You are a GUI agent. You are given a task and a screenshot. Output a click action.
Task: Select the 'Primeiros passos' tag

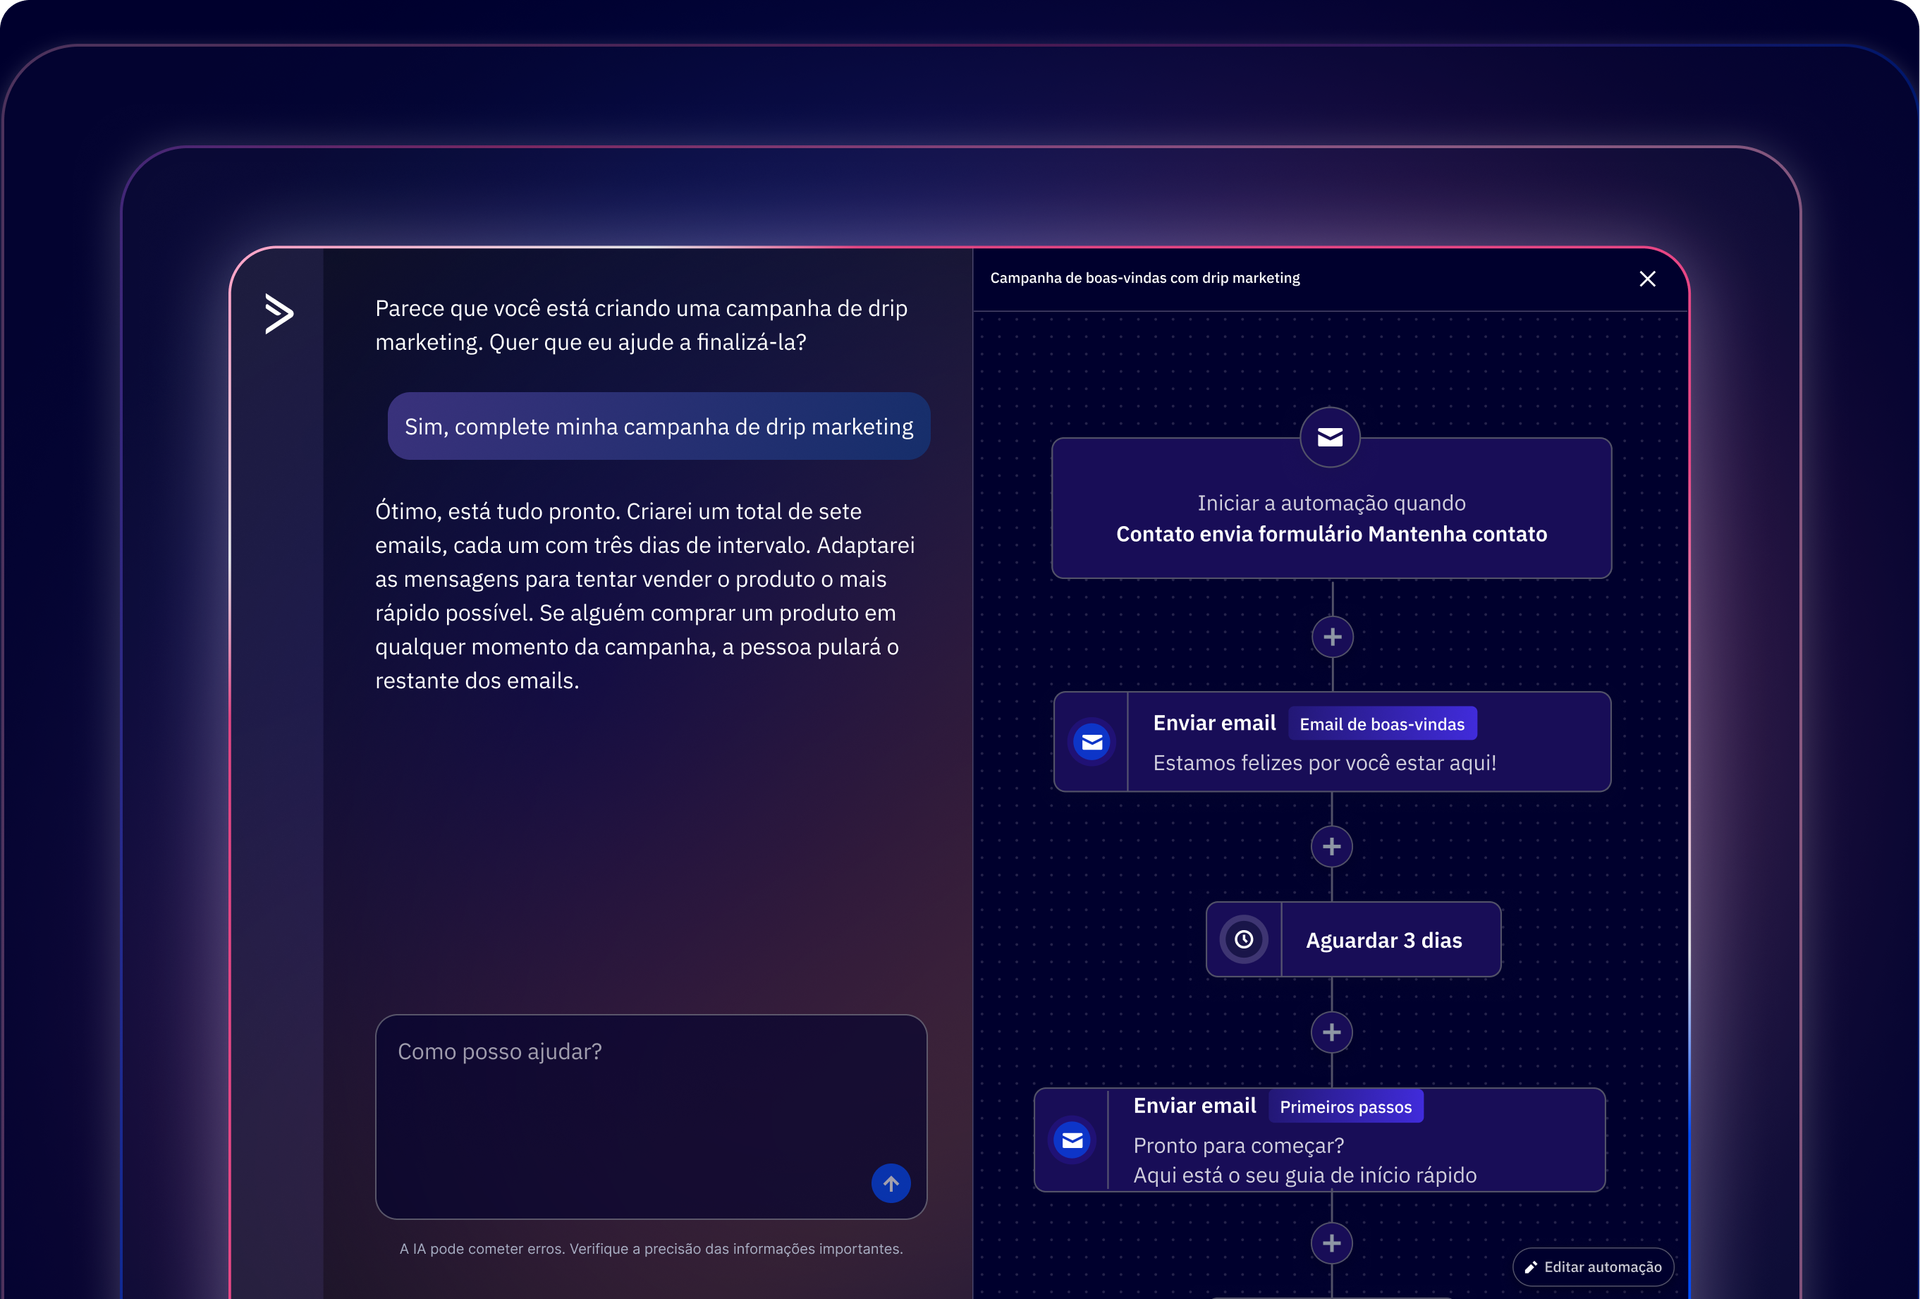point(1345,1107)
